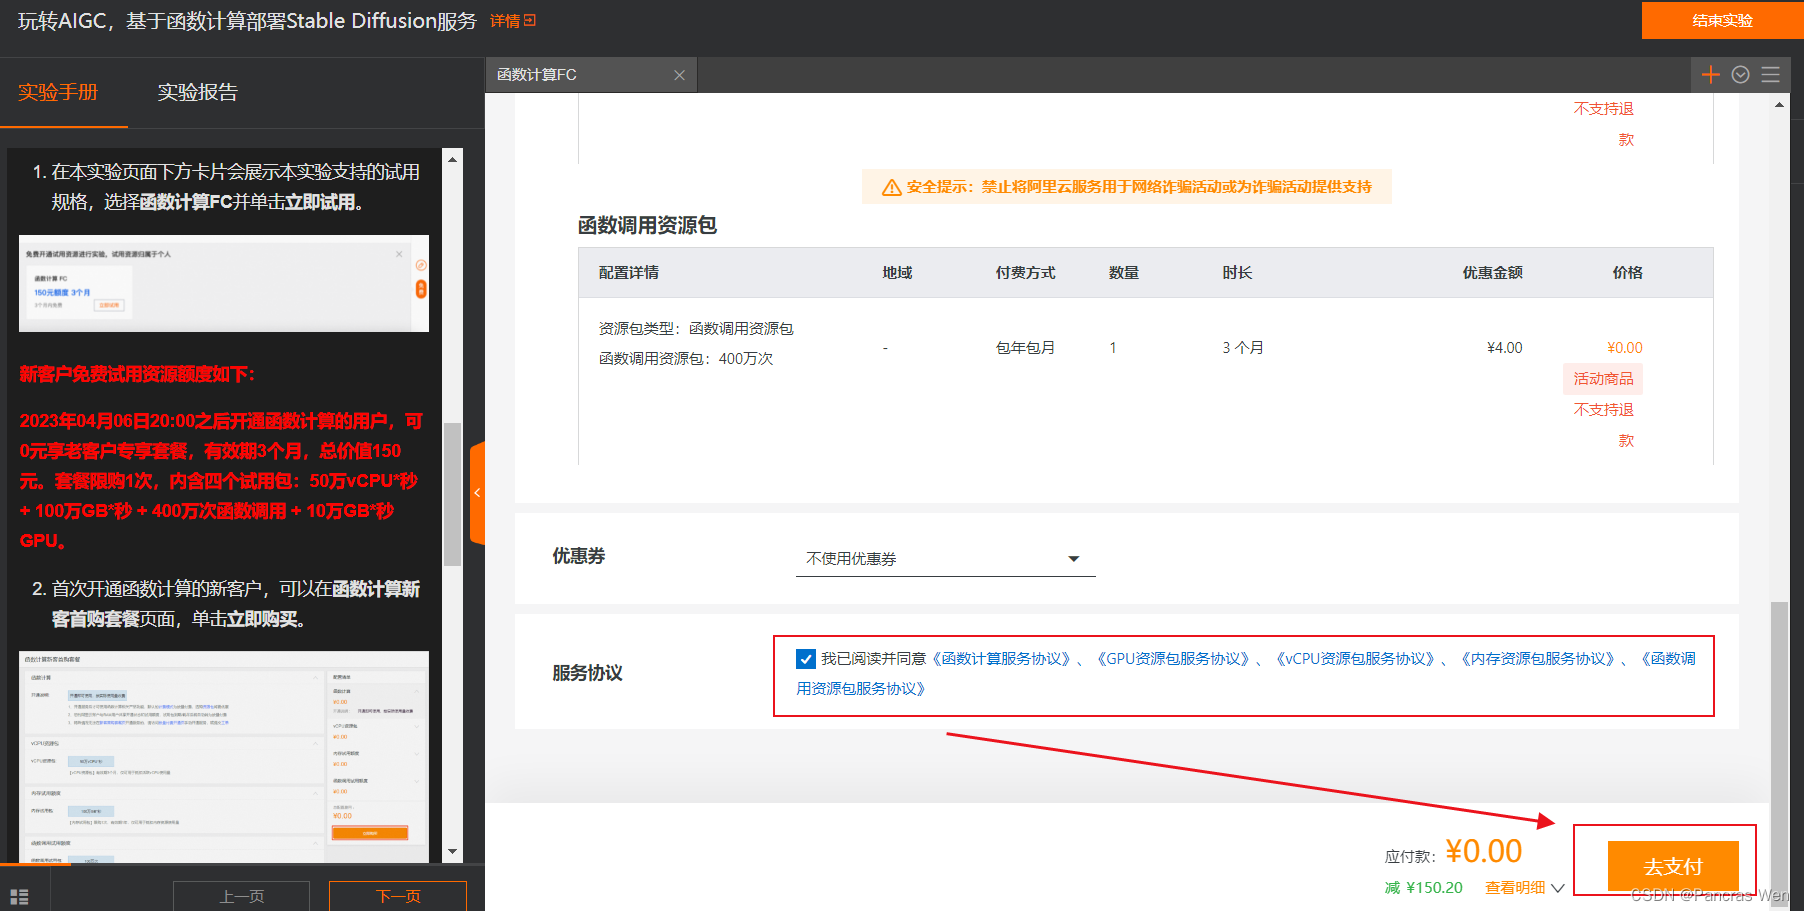Image resolution: width=1804 pixels, height=911 pixels.
Task: Click the 安全提示 warning icon
Action: tap(892, 188)
